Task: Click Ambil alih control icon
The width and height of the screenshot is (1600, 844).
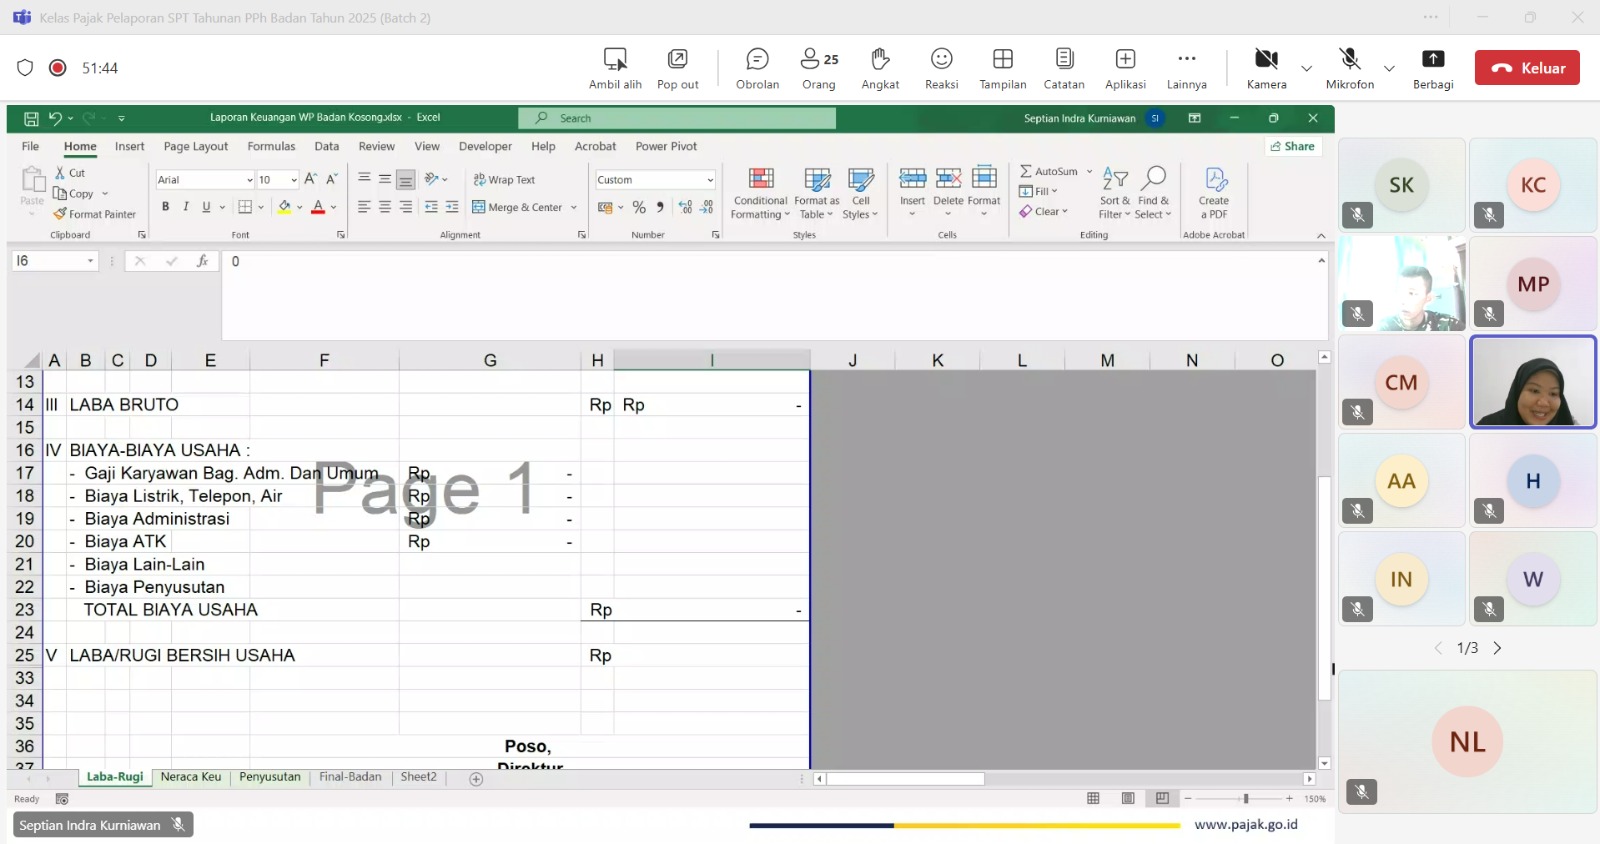Action: click(615, 68)
